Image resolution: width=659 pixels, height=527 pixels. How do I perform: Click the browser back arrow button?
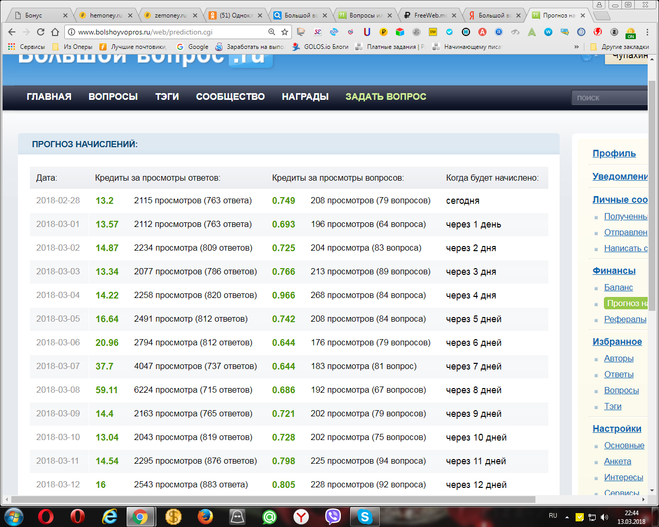pyautogui.click(x=13, y=32)
